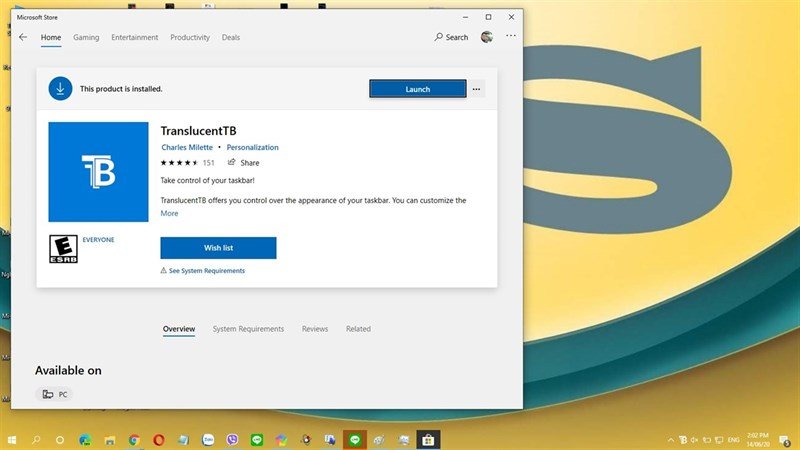Screen dimensions: 800x450
Task: Open Zalo app on the taskbar
Action: point(208,440)
